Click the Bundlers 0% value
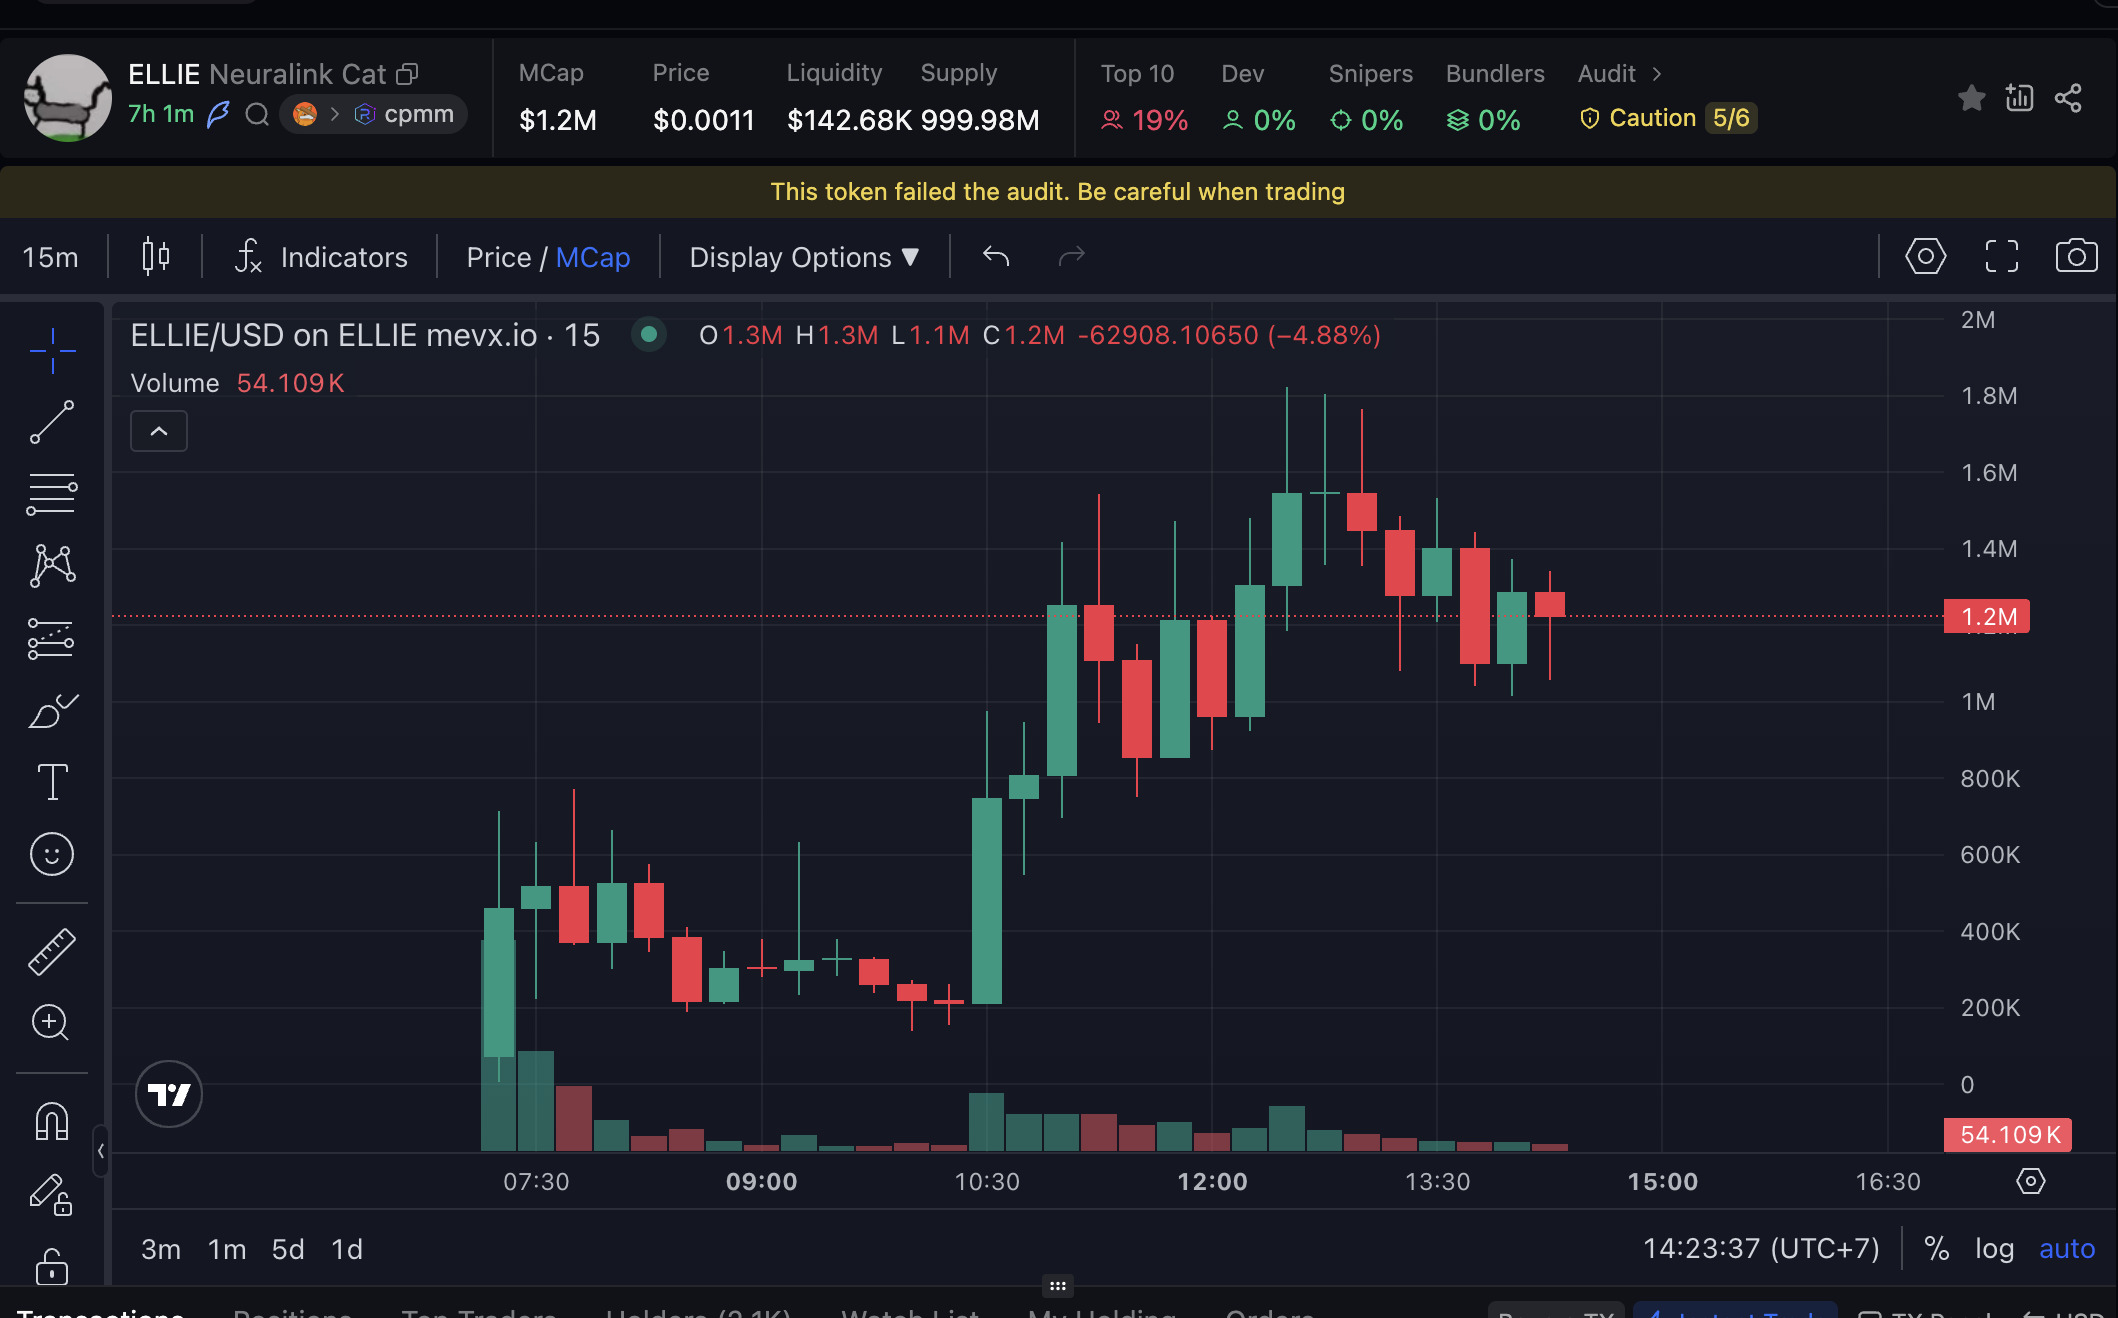2118x1318 pixels. pos(1483,120)
